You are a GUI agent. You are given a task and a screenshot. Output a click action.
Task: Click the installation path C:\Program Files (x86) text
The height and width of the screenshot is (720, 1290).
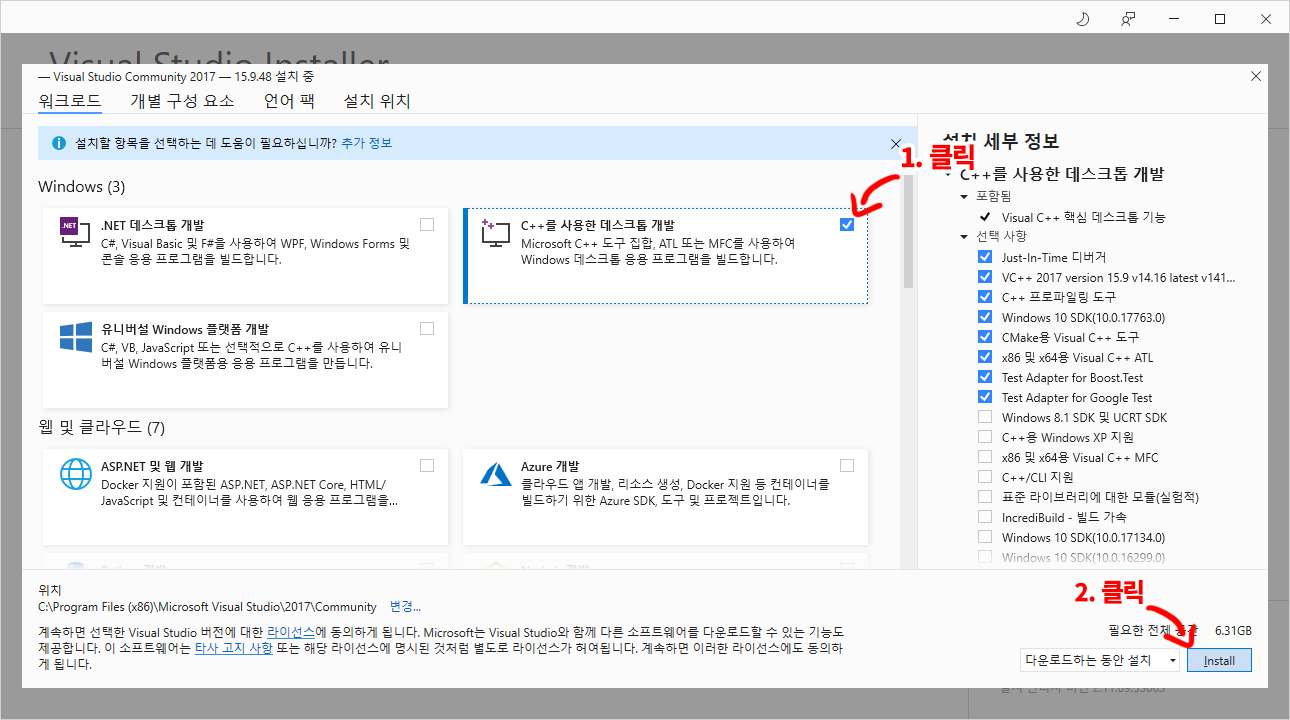[x=207, y=607]
